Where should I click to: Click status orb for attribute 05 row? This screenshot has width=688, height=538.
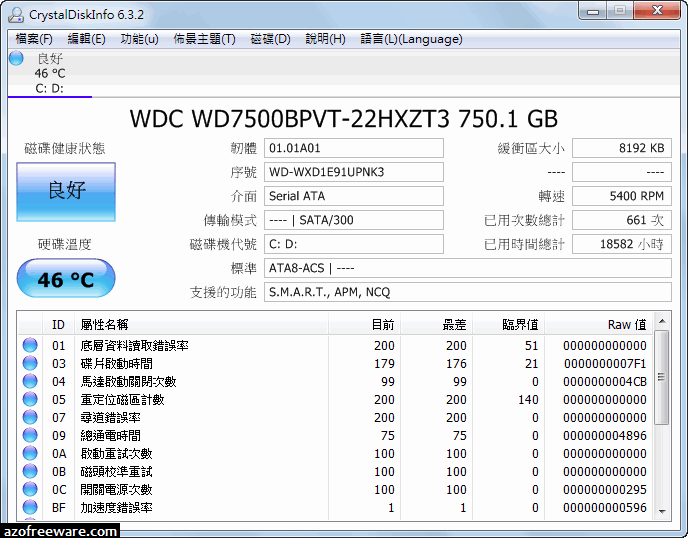tap(30, 399)
